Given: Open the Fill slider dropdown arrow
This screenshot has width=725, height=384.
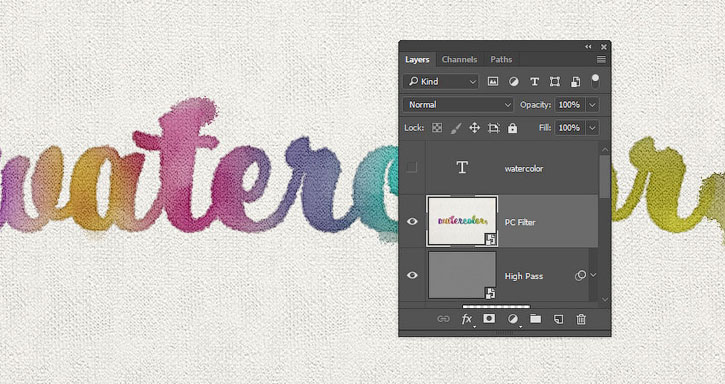Looking at the screenshot, I should tap(592, 128).
